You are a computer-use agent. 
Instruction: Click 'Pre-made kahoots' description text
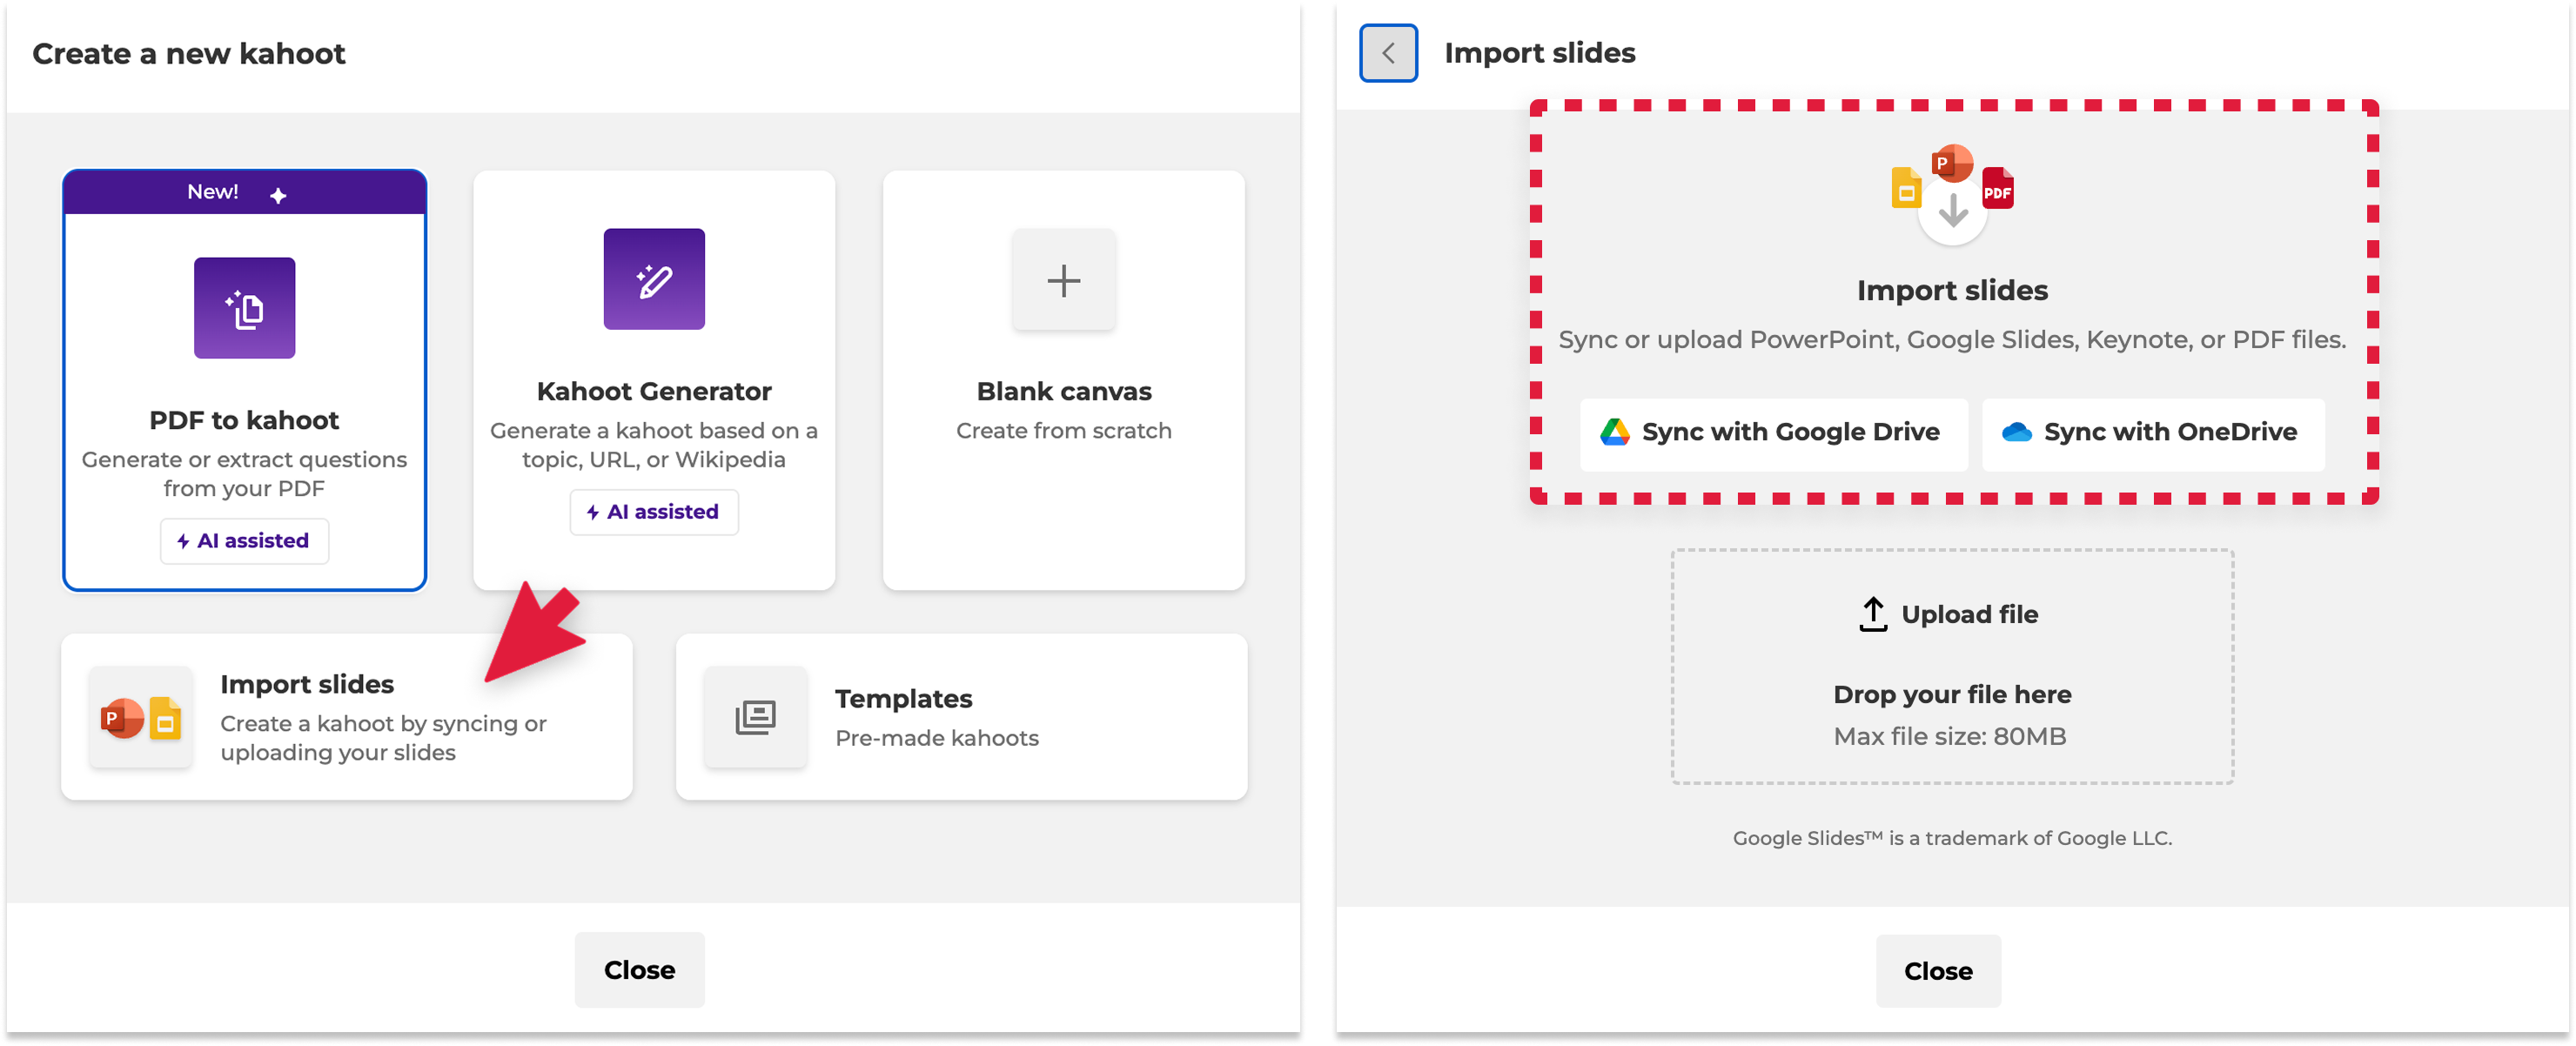(x=937, y=738)
